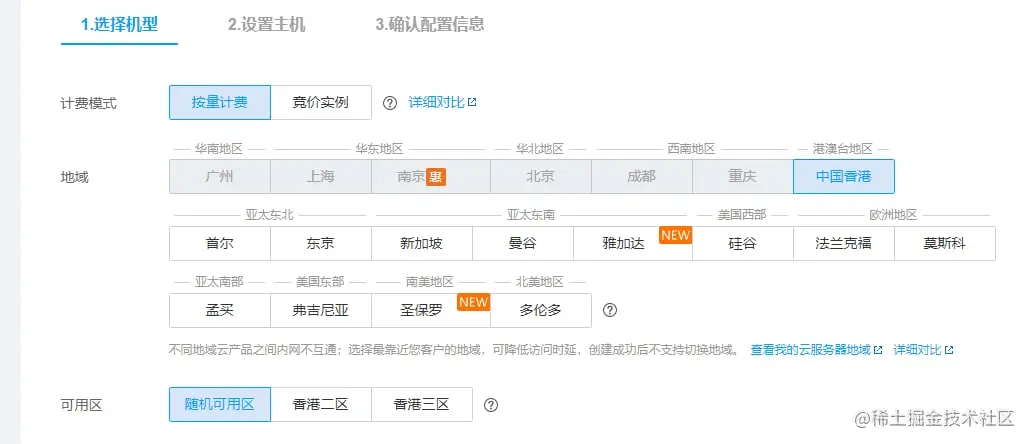This screenshot has width=1030, height=444.
Task: Click the 美国西部 group heading
Action: (x=742, y=215)
